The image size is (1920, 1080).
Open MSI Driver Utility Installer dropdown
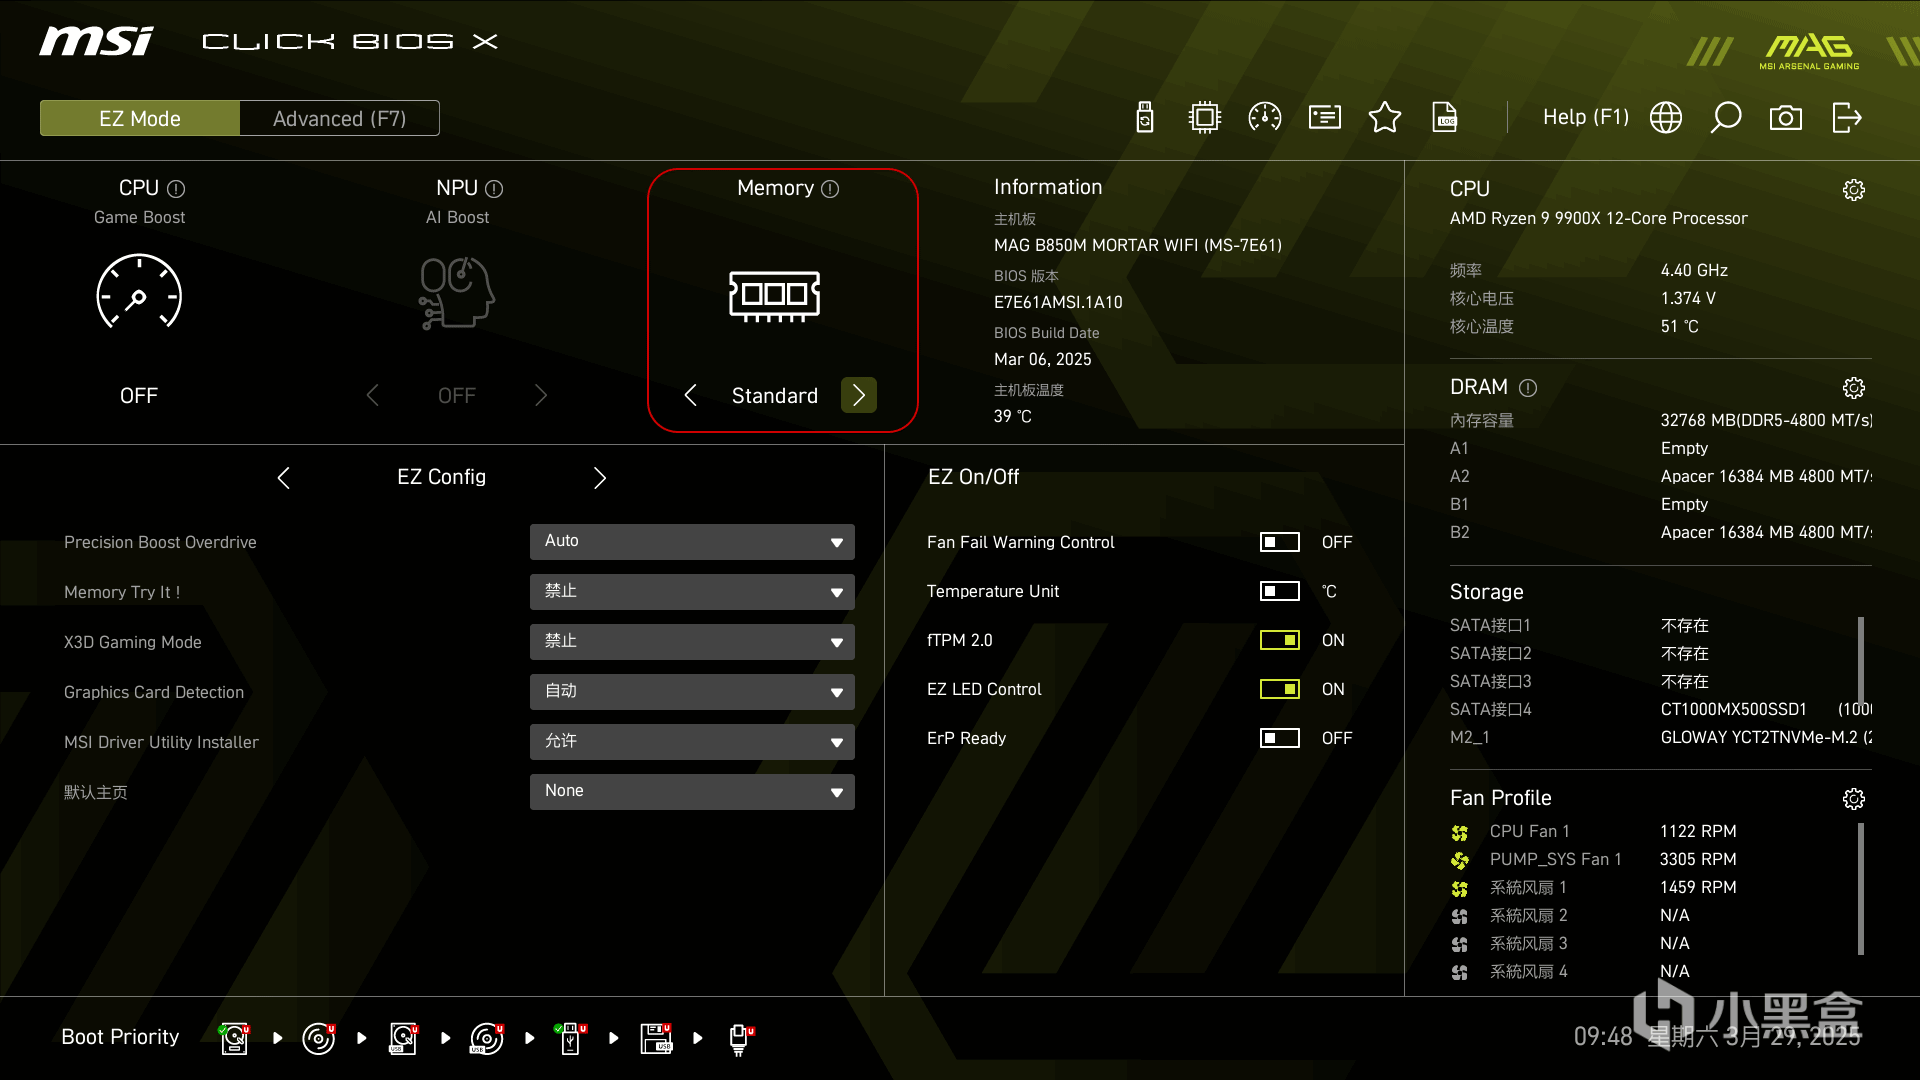(x=692, y=741)
